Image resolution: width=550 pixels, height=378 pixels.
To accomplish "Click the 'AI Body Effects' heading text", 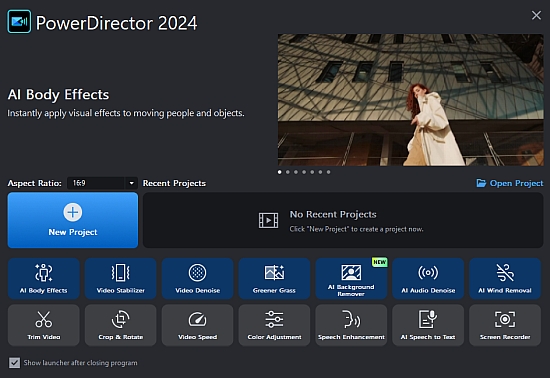I will pos(58,95).
